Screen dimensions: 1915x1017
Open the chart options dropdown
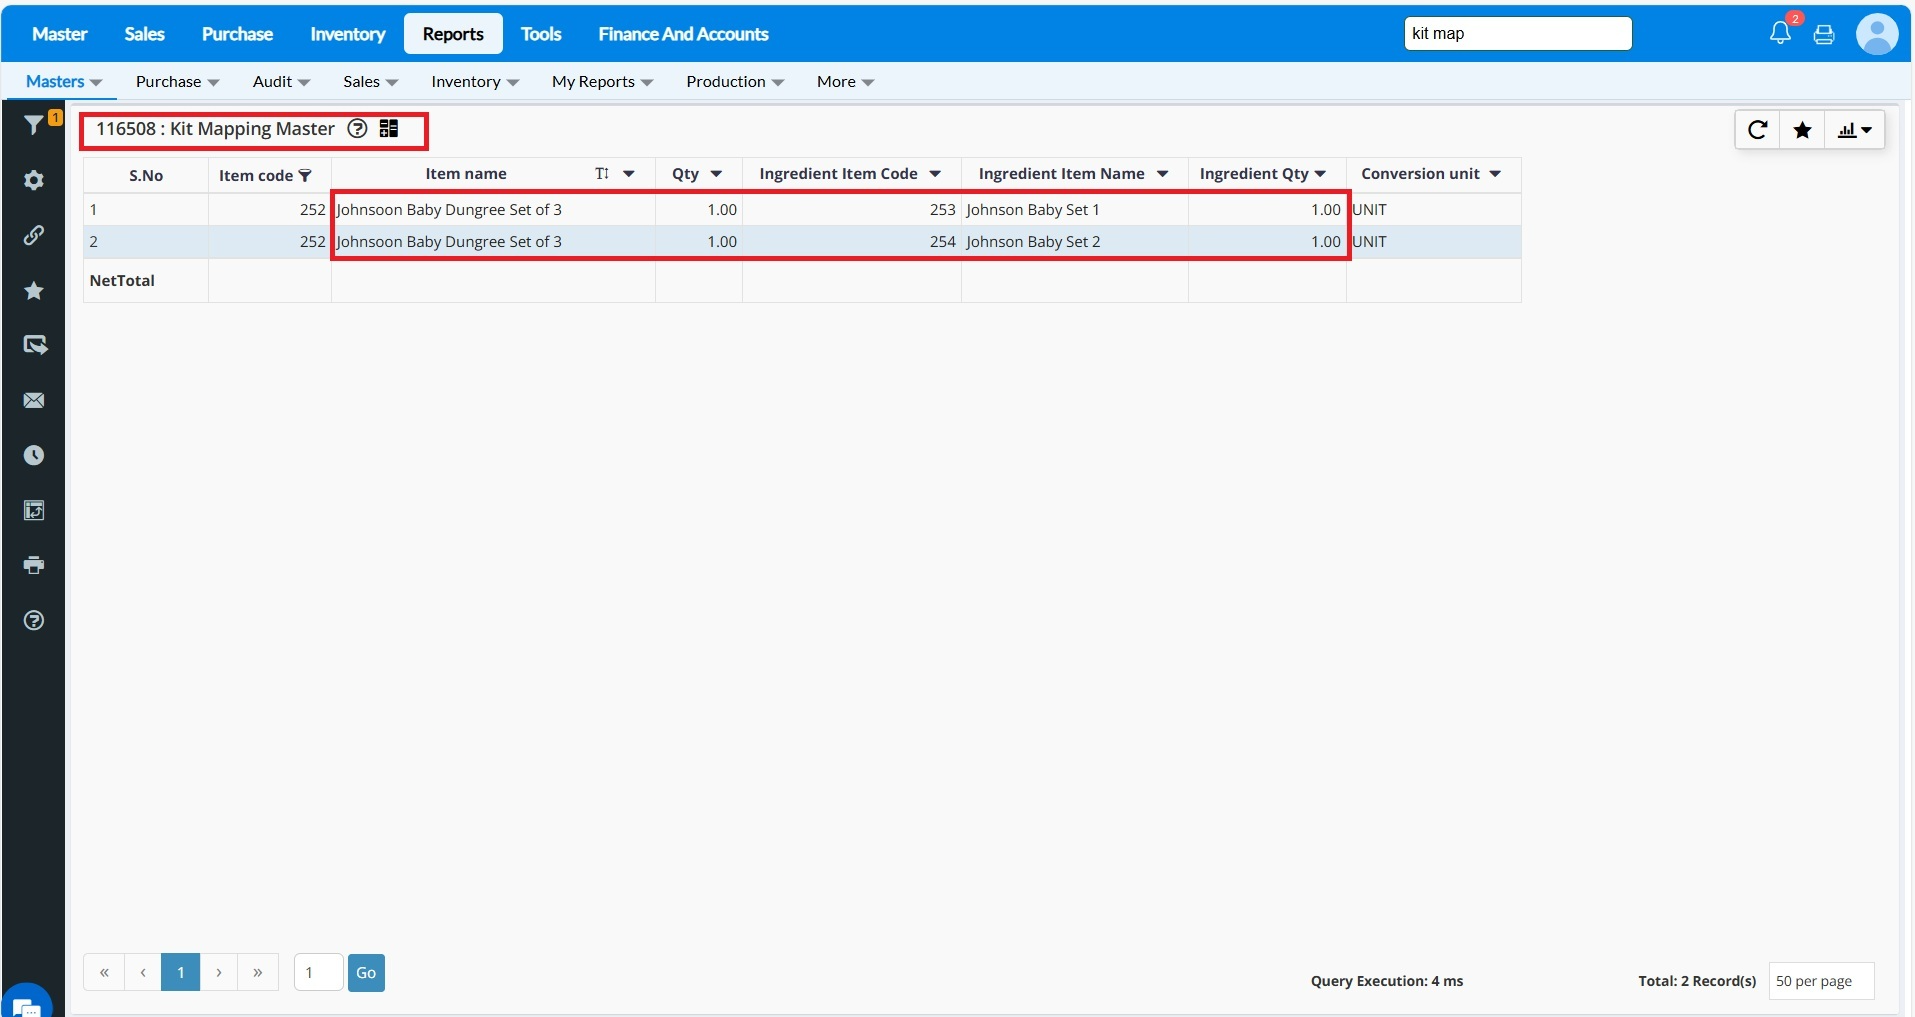(x=1855, y=129)
